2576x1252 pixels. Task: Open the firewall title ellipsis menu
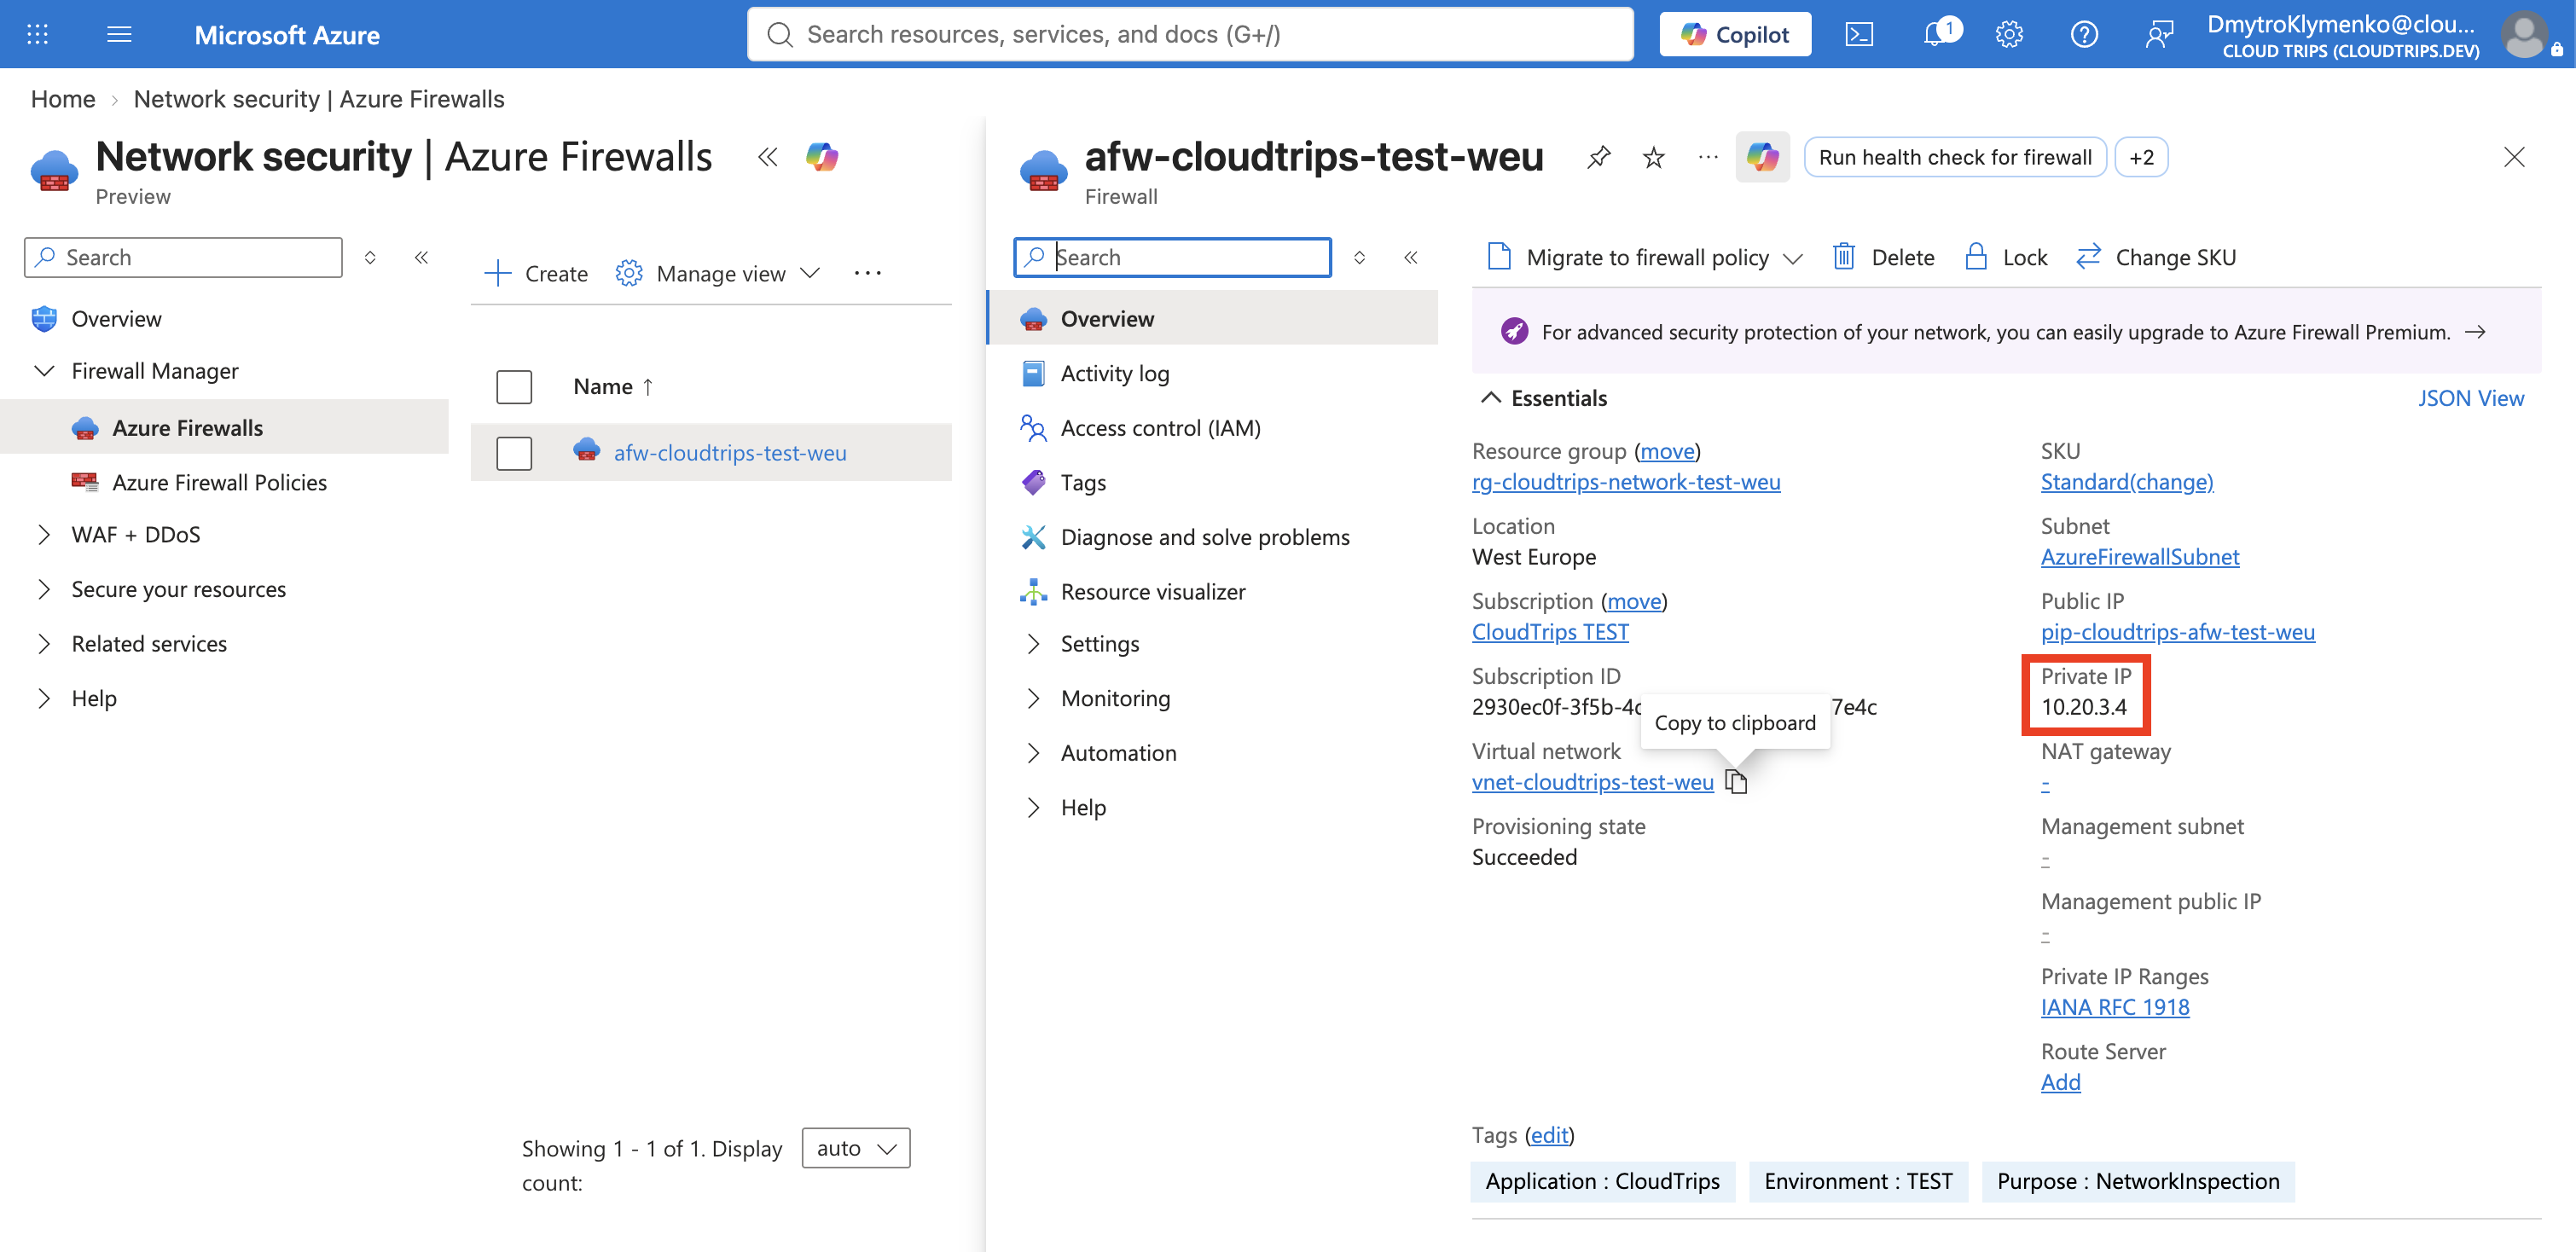tap(1708, 157)
